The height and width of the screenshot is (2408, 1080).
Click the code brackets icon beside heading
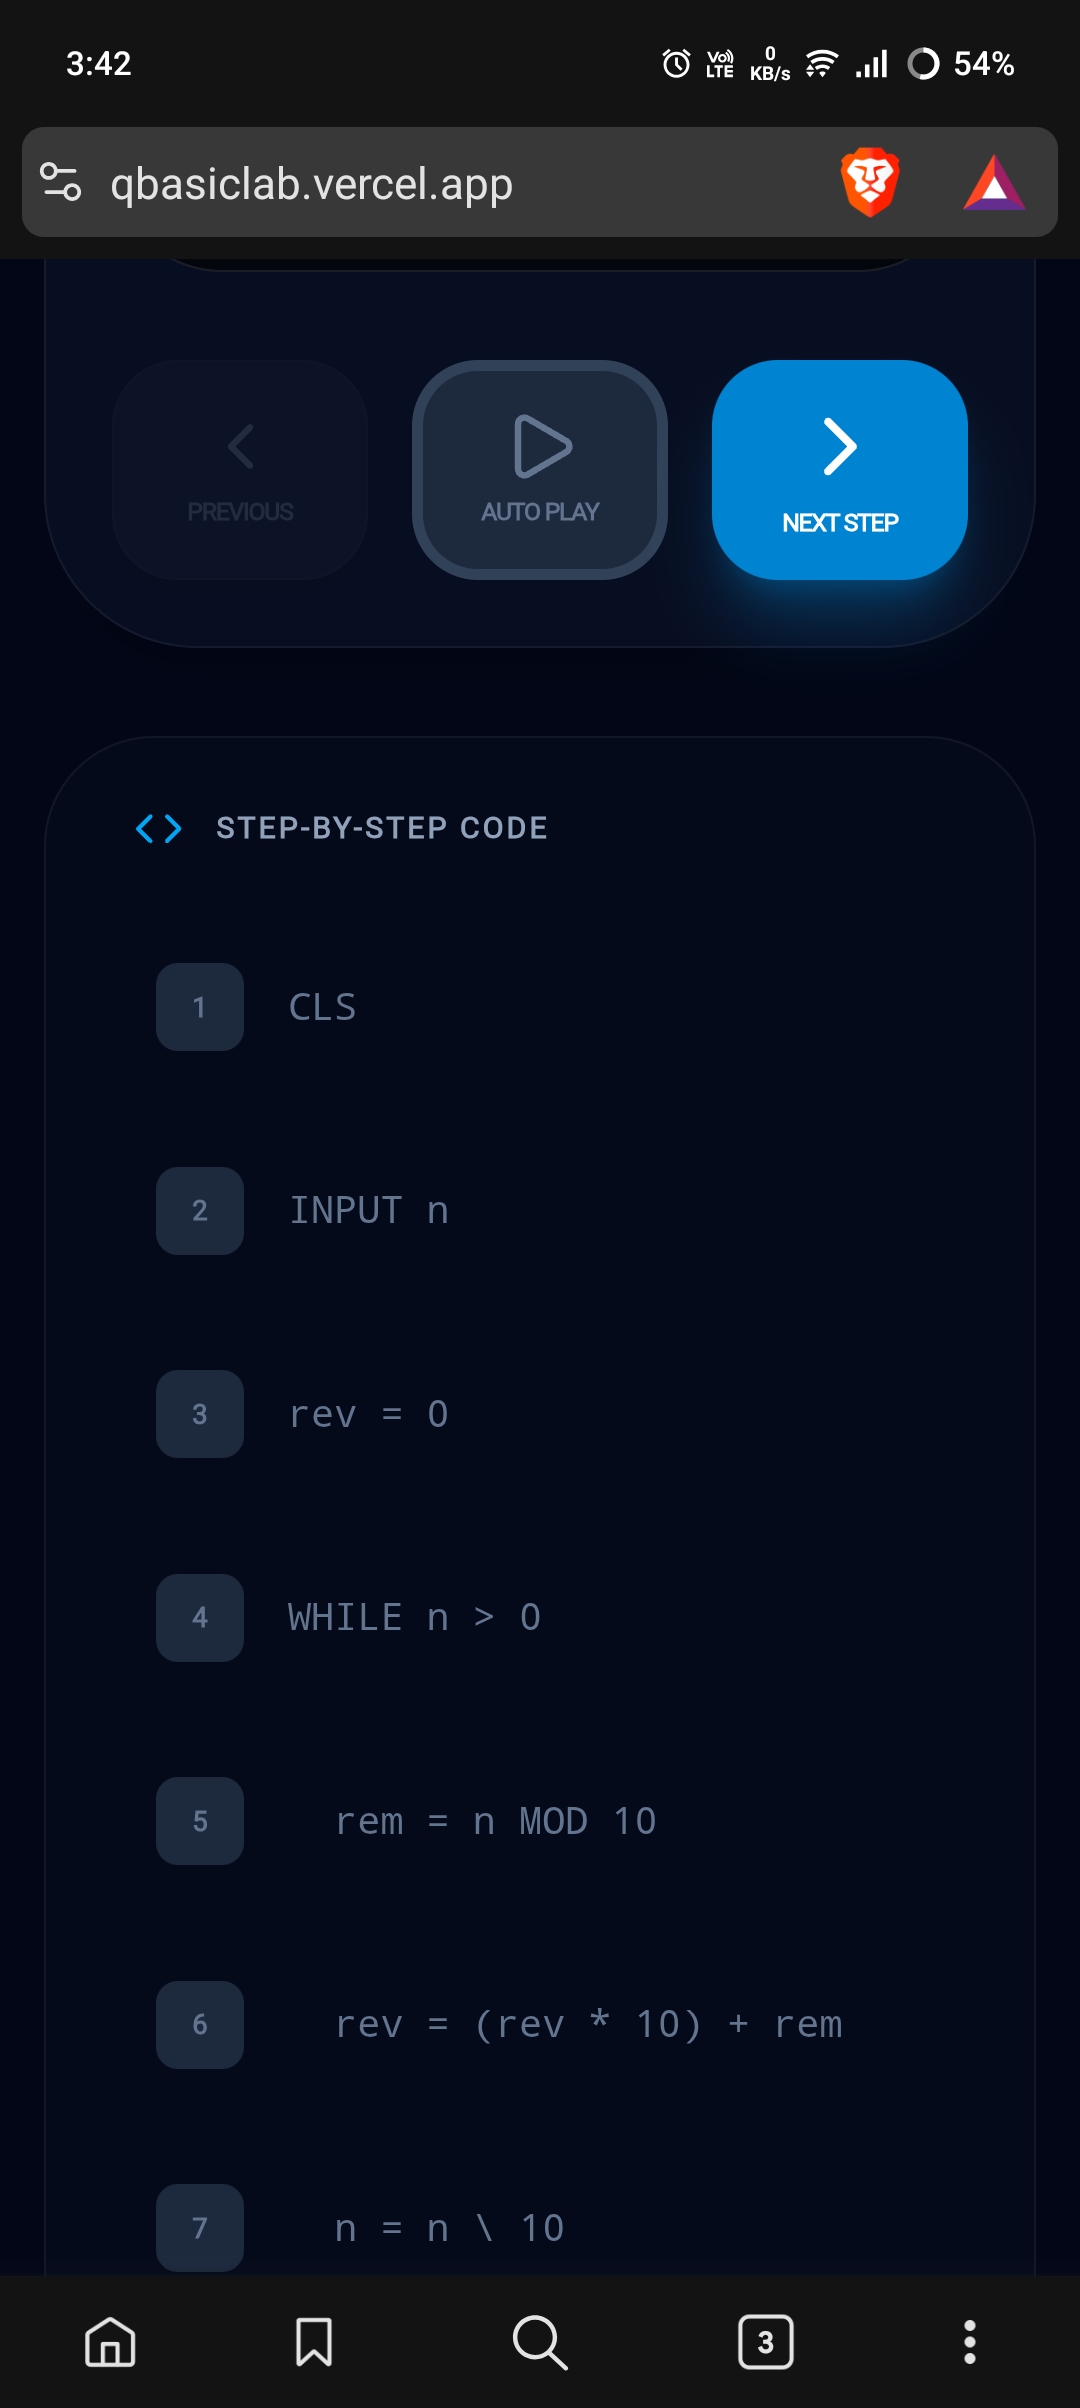(x=159, y=829)
